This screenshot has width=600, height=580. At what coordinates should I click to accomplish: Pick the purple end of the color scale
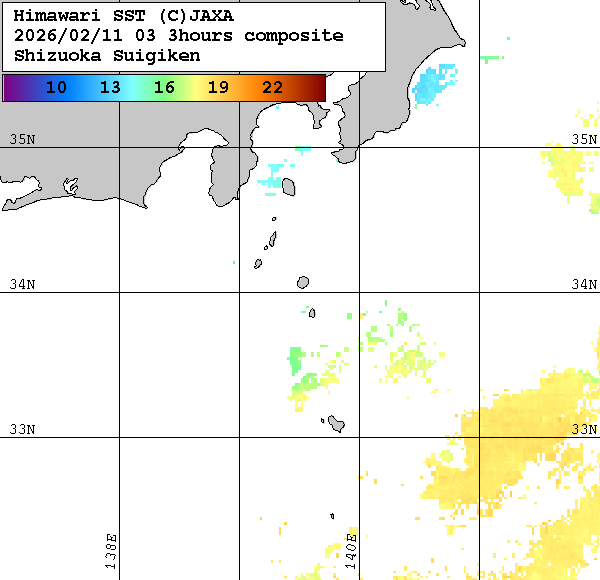pyautogui.click(x=12, y=88)
